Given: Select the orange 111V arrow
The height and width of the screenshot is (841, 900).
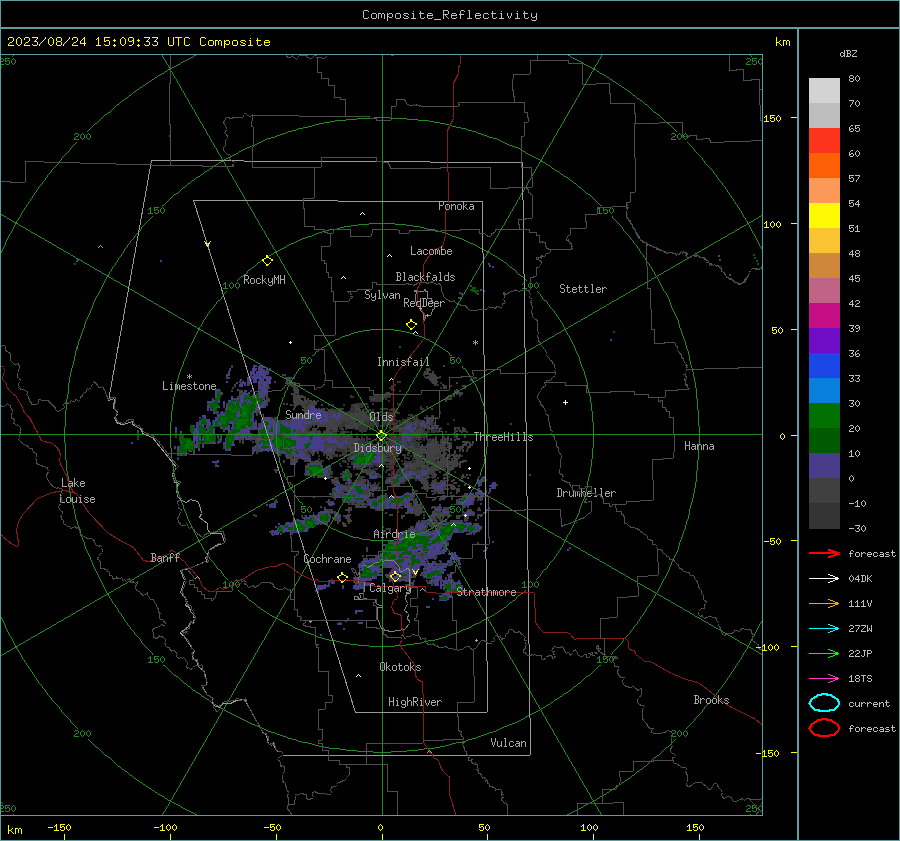Looking at the screenshot, I should click(824, 603).
